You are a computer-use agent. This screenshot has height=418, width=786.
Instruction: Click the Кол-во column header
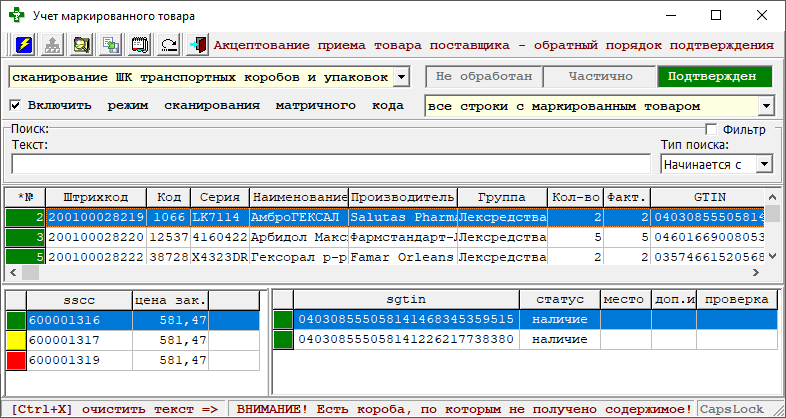tap(575, 197)
